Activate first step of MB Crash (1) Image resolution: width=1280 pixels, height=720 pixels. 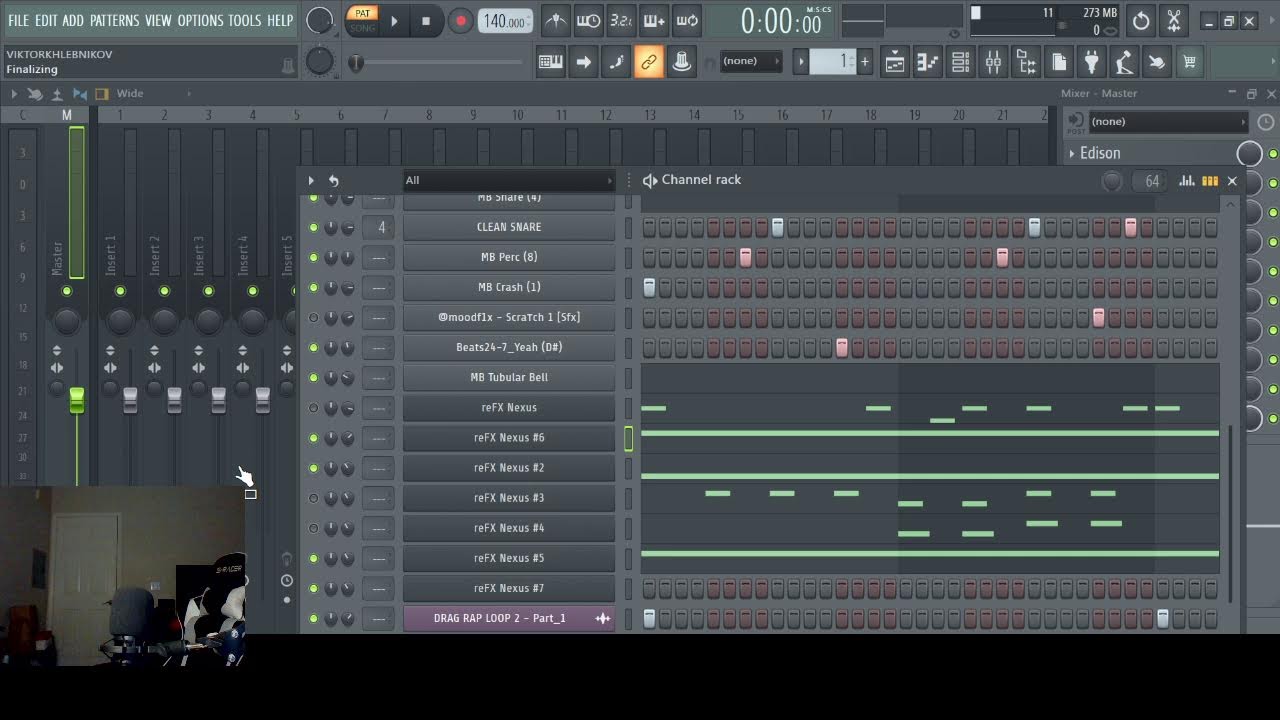click(x=649, y=288)
